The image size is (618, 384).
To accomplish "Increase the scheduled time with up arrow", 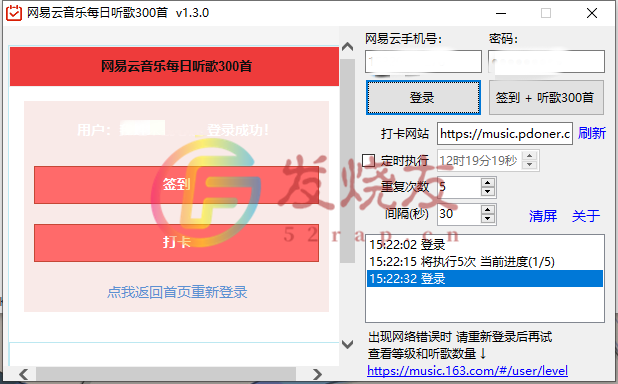I will click(x=529, y=156).
